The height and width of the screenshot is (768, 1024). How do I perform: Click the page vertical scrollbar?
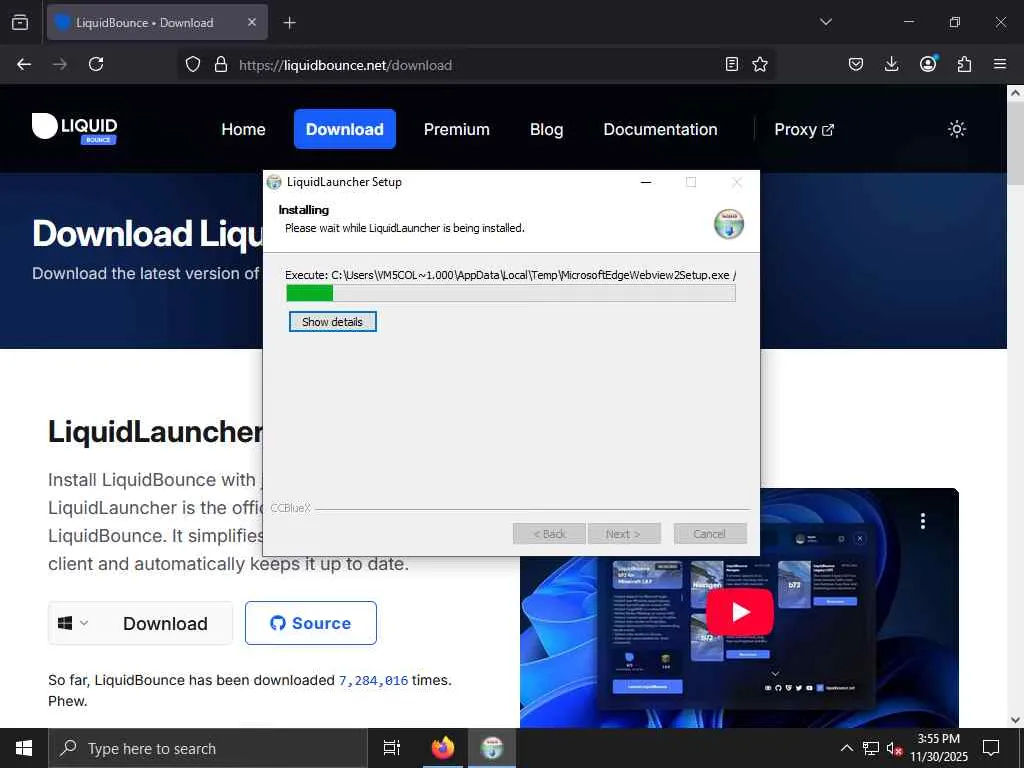tap(1015, 405)
